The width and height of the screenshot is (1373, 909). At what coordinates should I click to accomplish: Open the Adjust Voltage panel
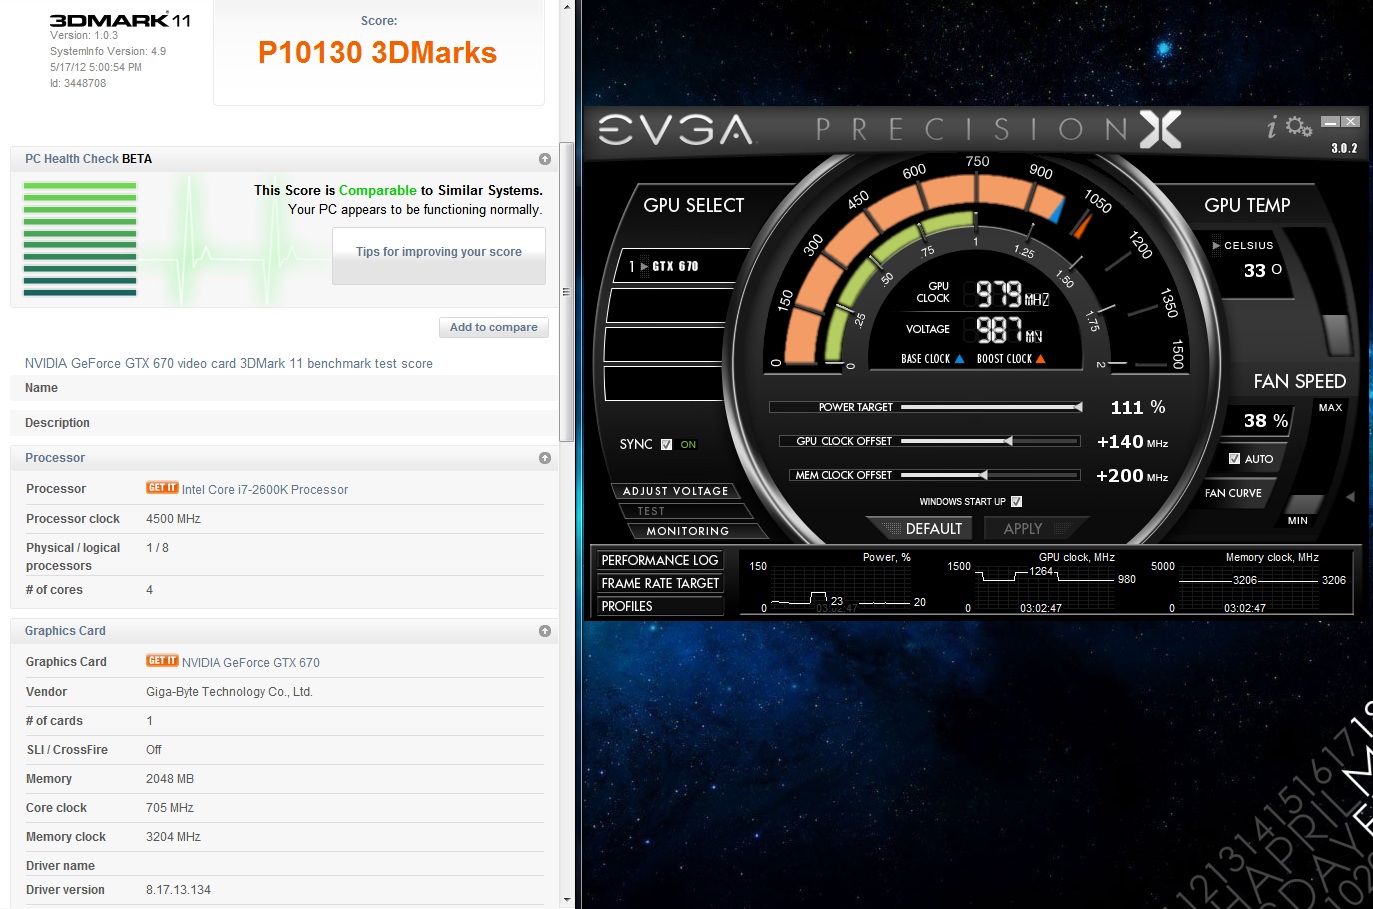pos(675,491)
